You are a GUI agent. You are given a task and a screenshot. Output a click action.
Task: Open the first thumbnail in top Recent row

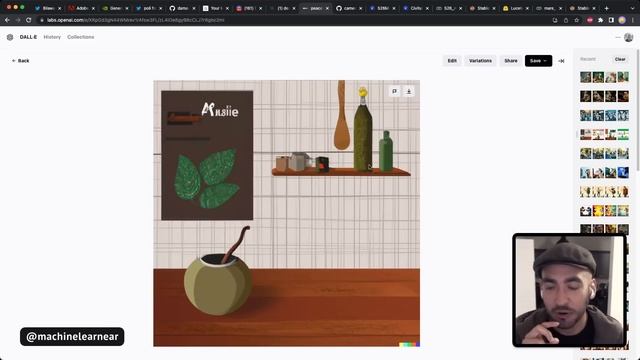point(586,77)
